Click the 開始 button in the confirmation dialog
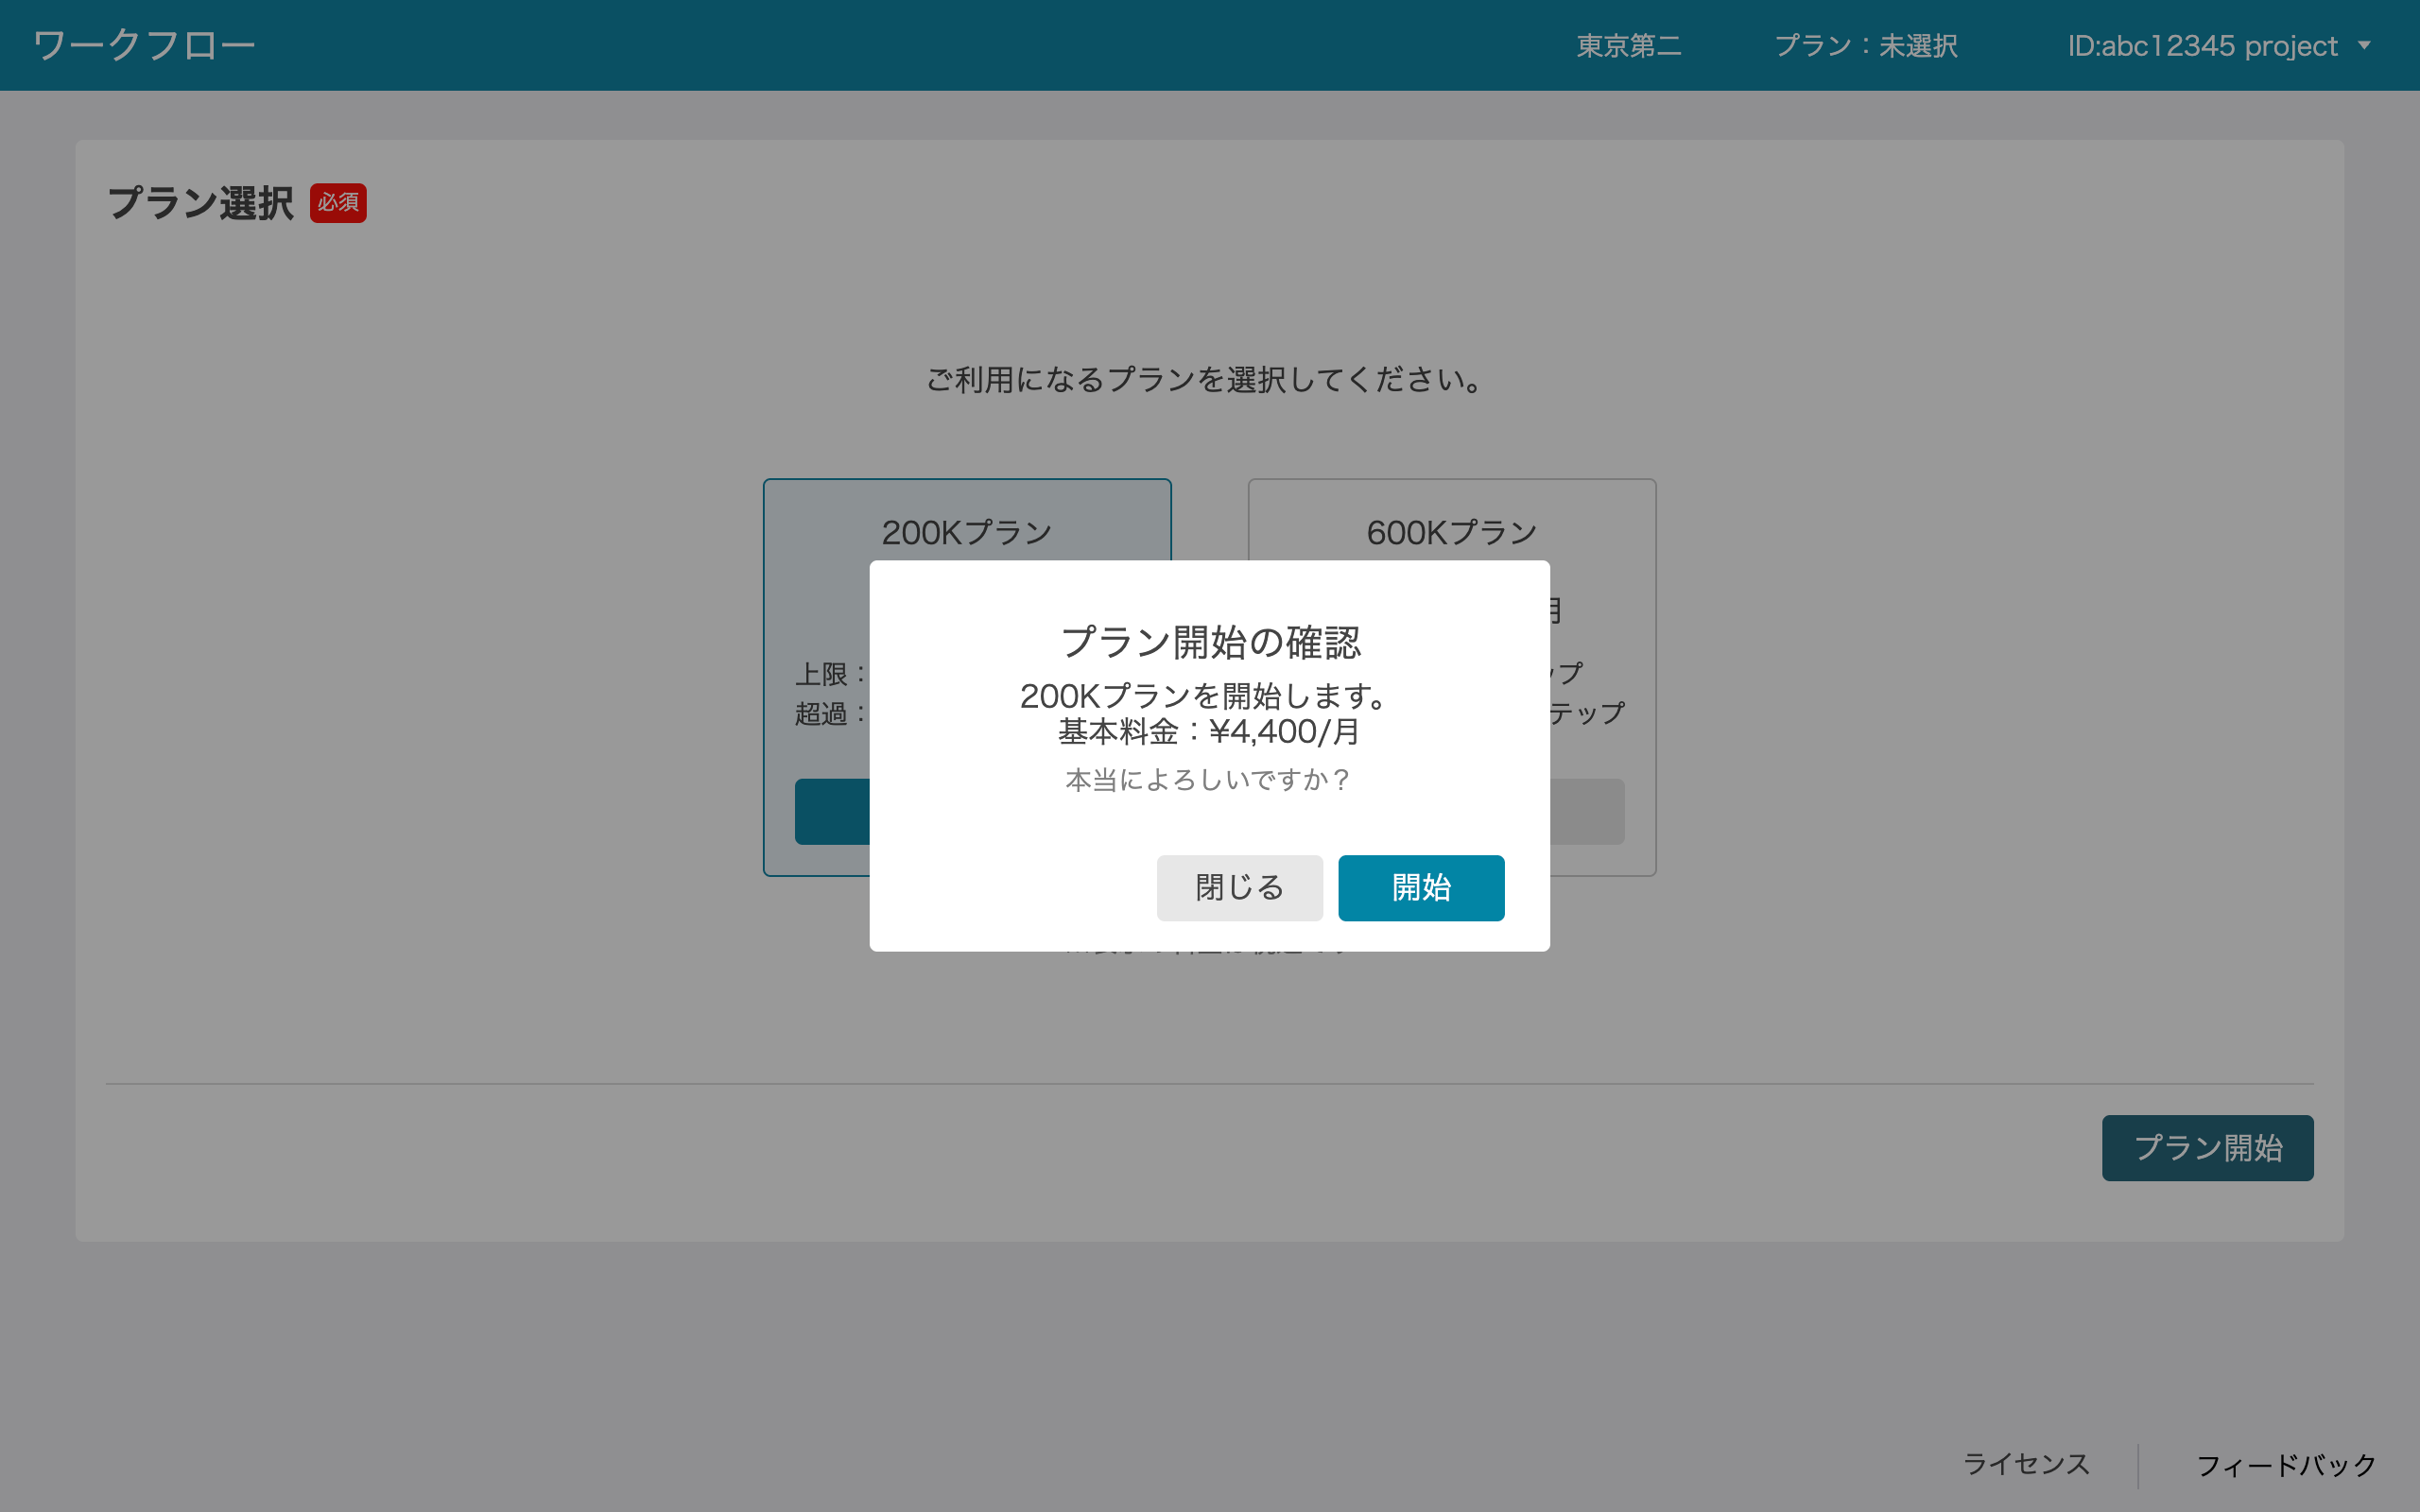The height and width of the screenshot is (1512, 2420). click(1421, 888)
